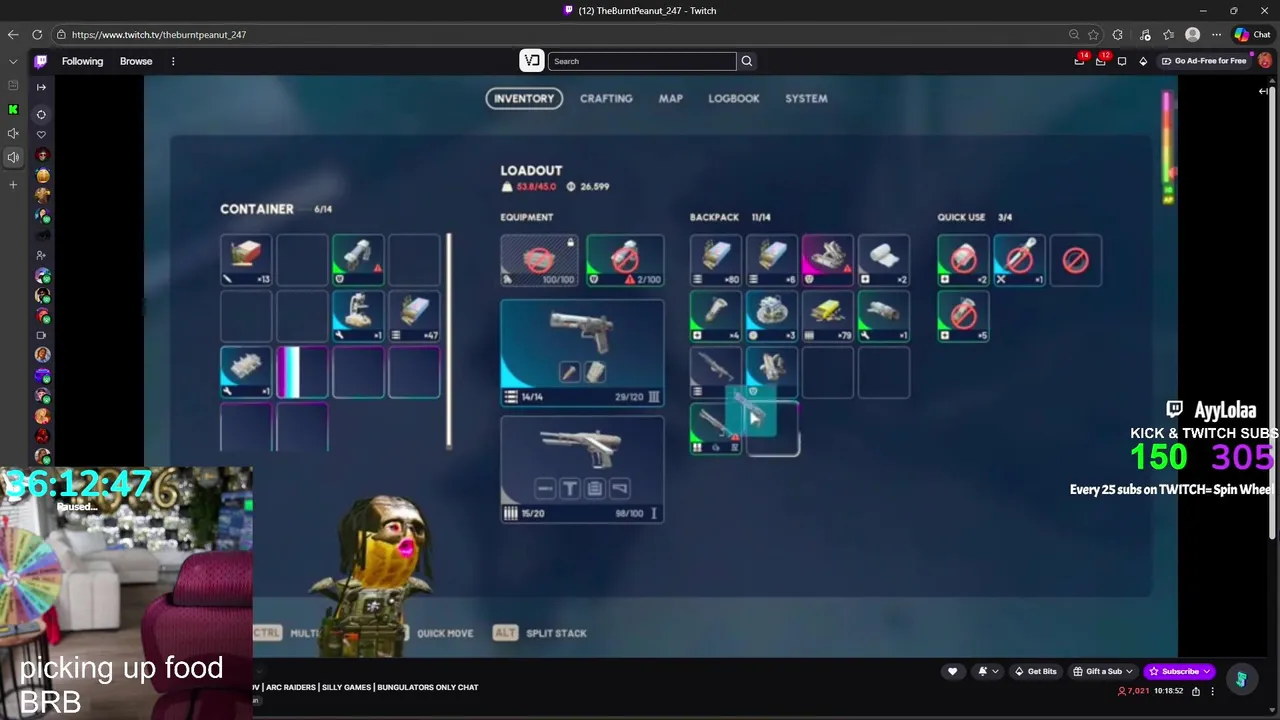The height and width of the screenshot is (720, 1280).
Task: Bookmark page with the star icon
Action: [x=1093, y=34]
